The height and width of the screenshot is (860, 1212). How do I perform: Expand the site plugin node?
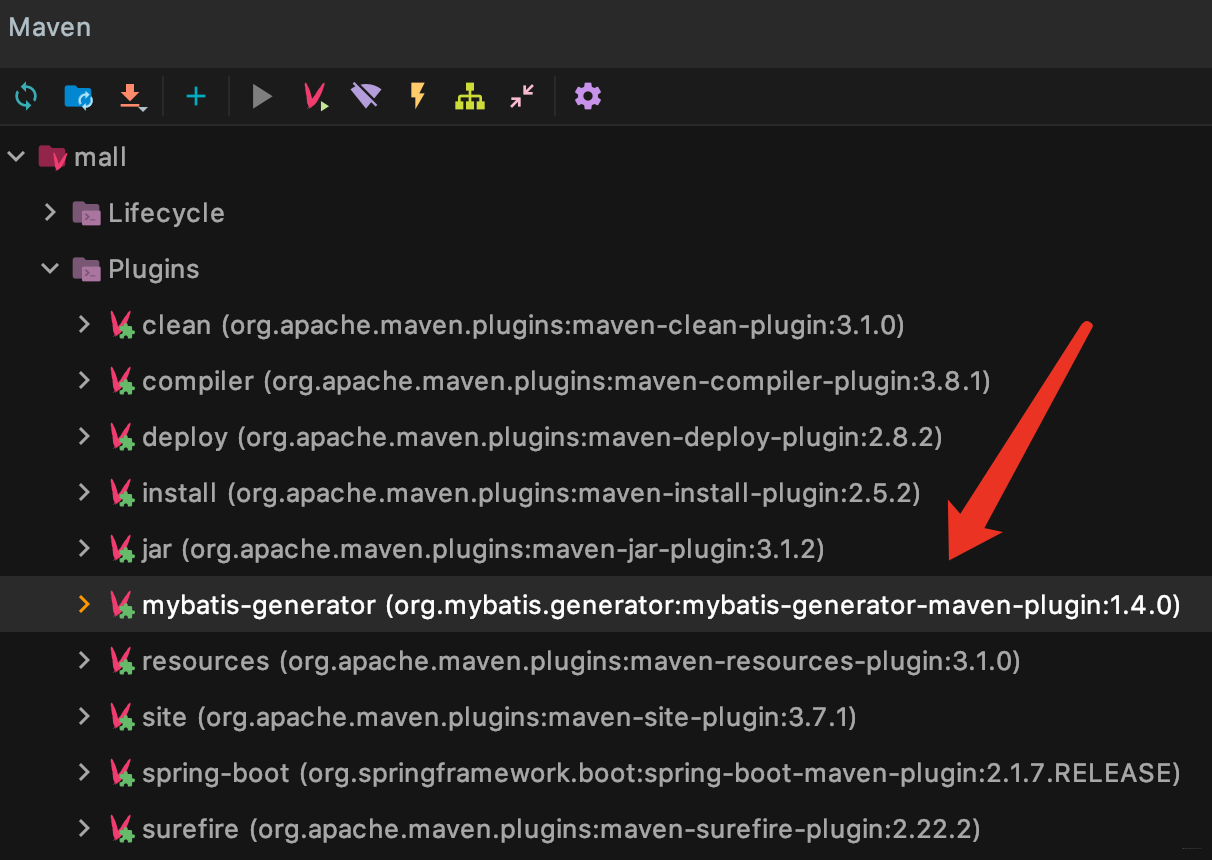[x=85, y=717]
